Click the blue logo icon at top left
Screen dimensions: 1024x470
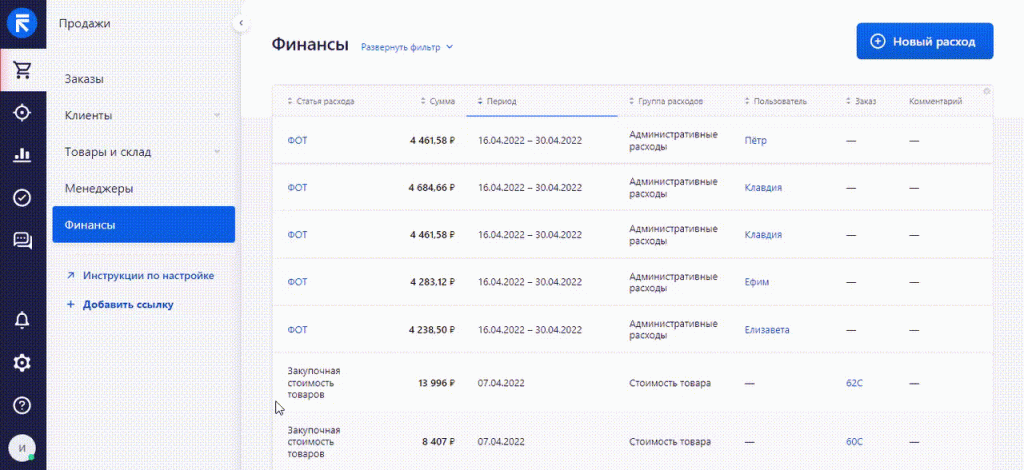click(22, 23)
